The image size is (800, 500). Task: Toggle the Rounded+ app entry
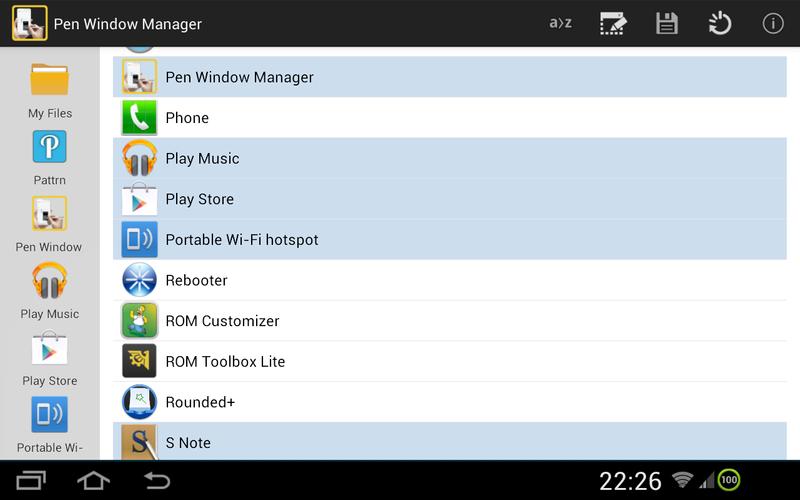450,402
